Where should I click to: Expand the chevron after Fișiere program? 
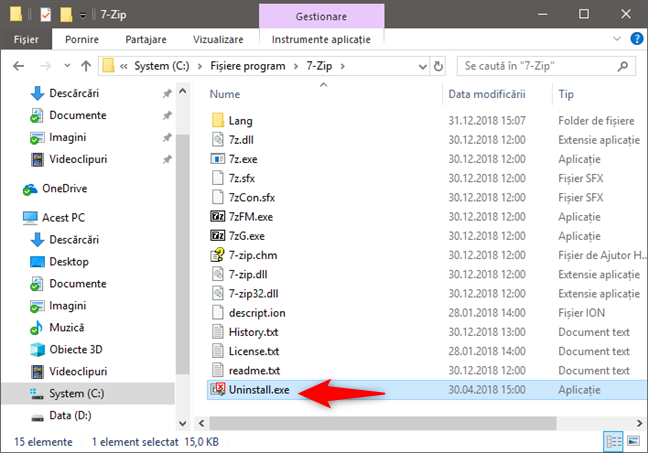295,66
